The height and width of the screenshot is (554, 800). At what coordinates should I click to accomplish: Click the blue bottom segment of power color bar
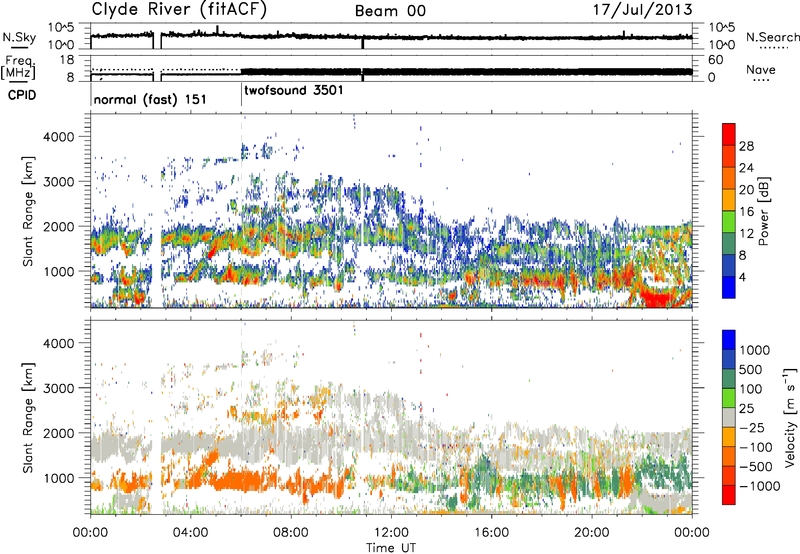click(729, 287)
